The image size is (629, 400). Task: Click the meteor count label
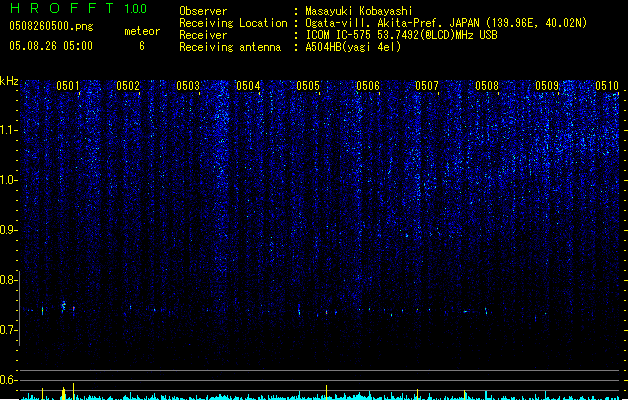[x=142, y=31]
